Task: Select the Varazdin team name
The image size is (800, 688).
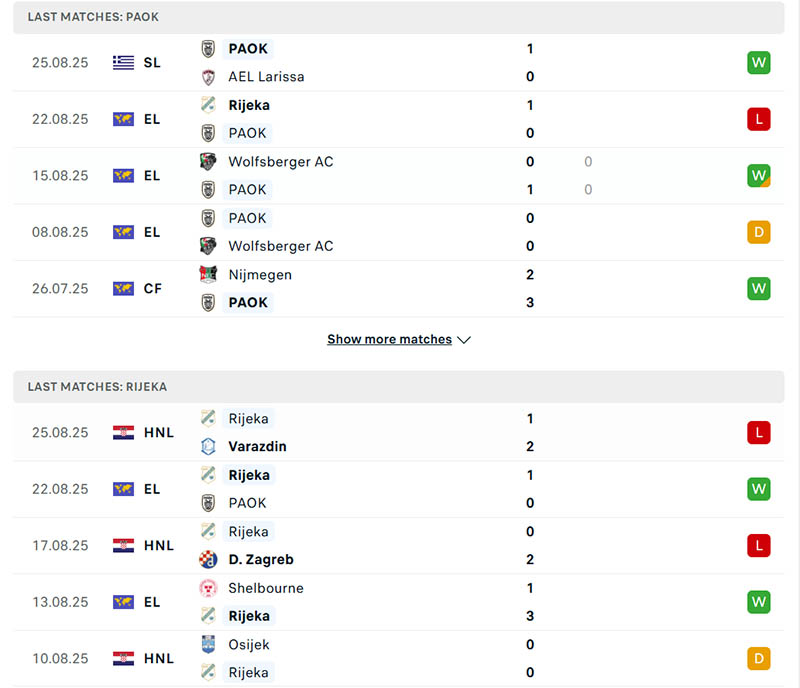Action: coord(257,447)
